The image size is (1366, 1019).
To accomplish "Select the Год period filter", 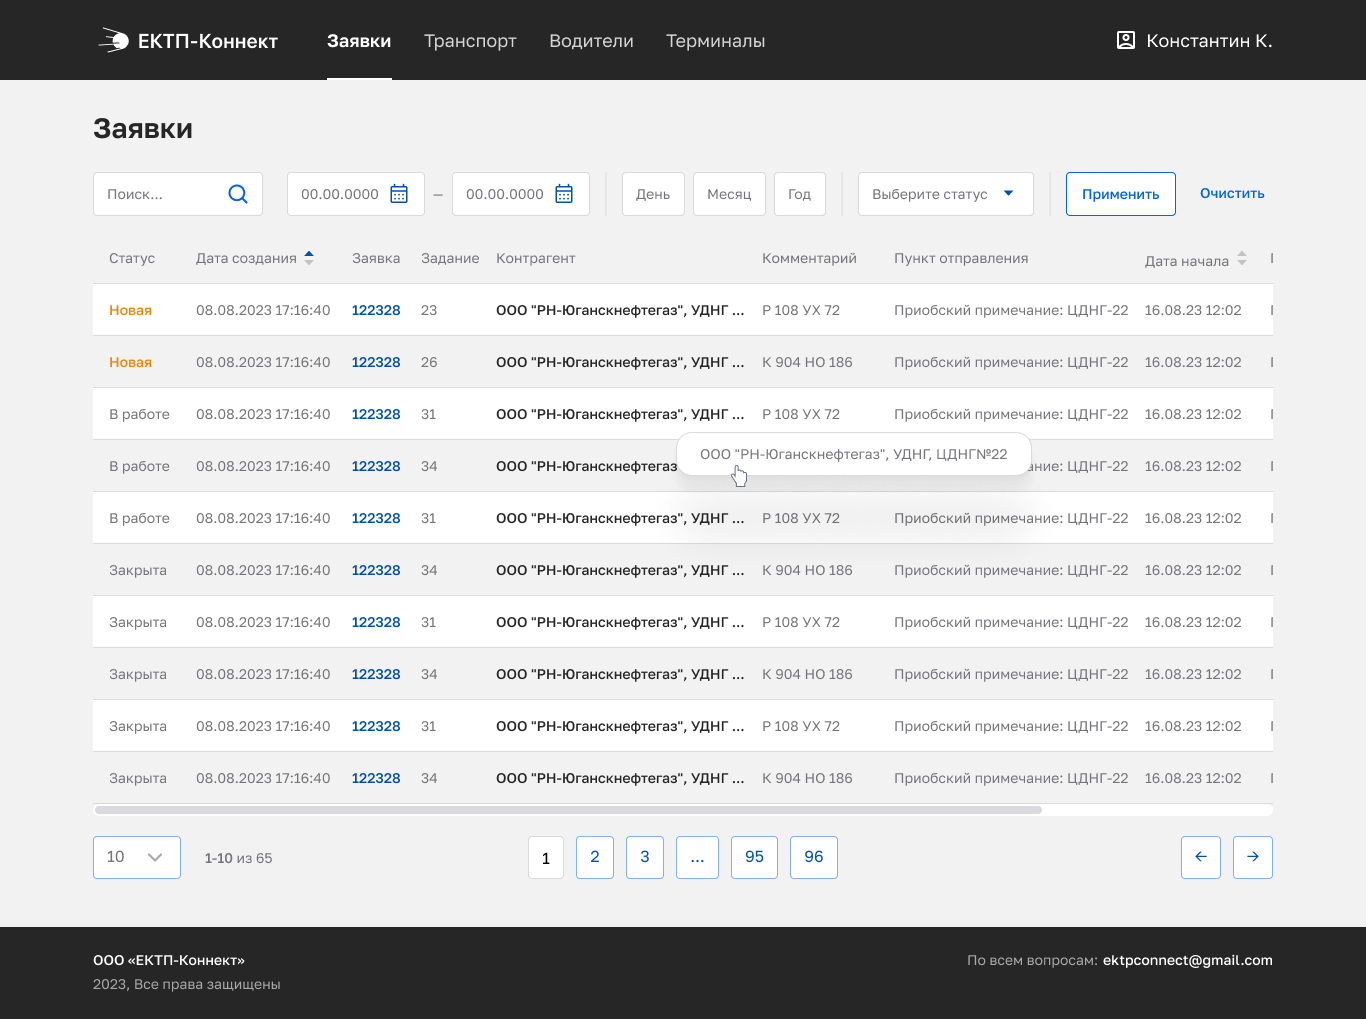I will (x=800, y=194).
